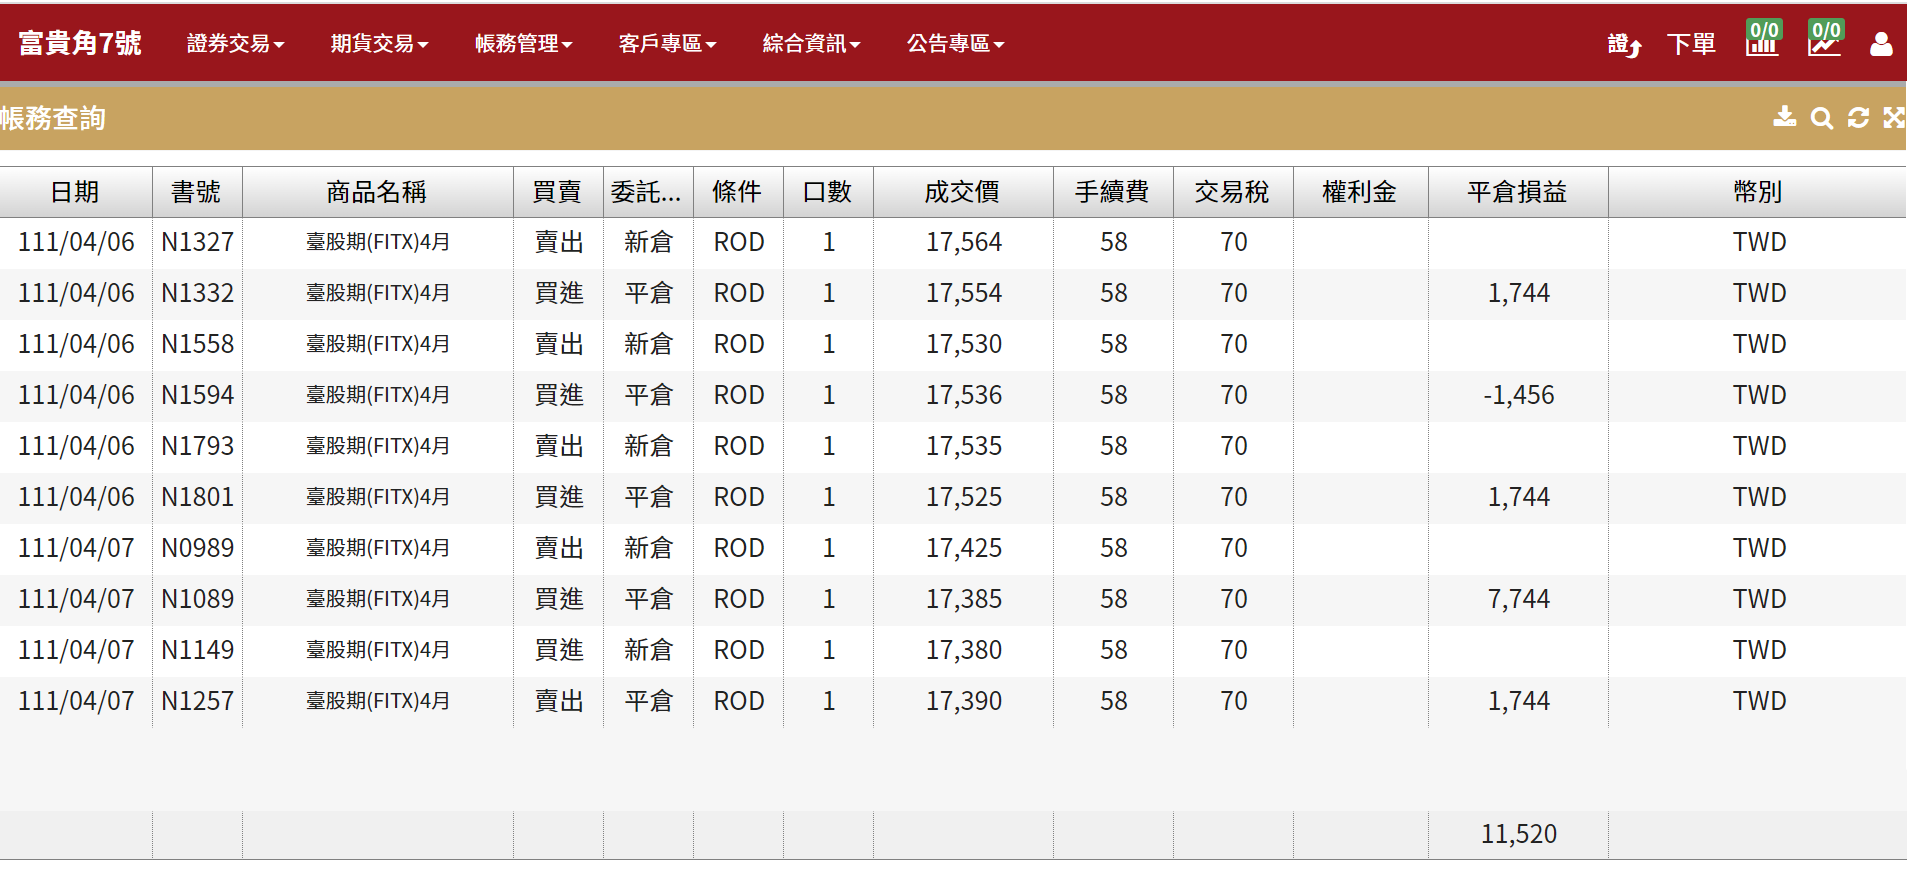The width and height of the screenshot is (1920, 882).
Task: Open the 下單 order button
Action: [x=1691, y=44]
